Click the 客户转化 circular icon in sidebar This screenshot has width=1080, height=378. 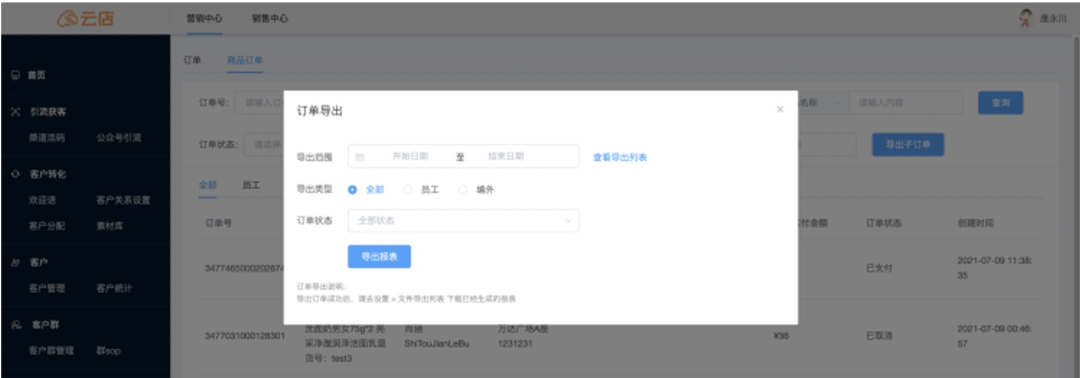[15, 174]
